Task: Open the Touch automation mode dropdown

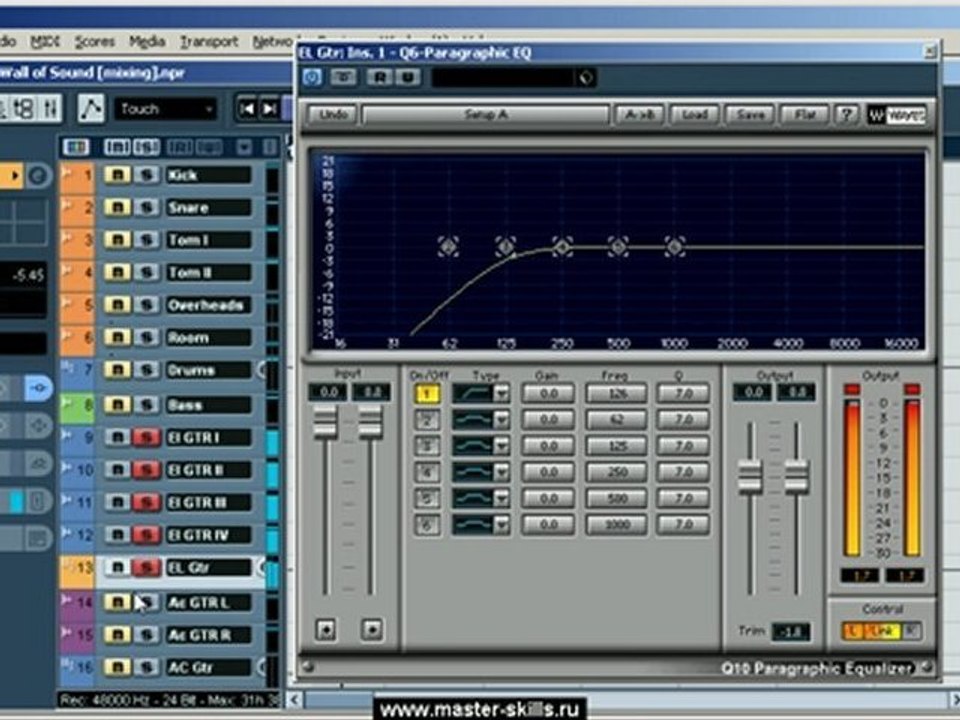Action: coord(166,109)
